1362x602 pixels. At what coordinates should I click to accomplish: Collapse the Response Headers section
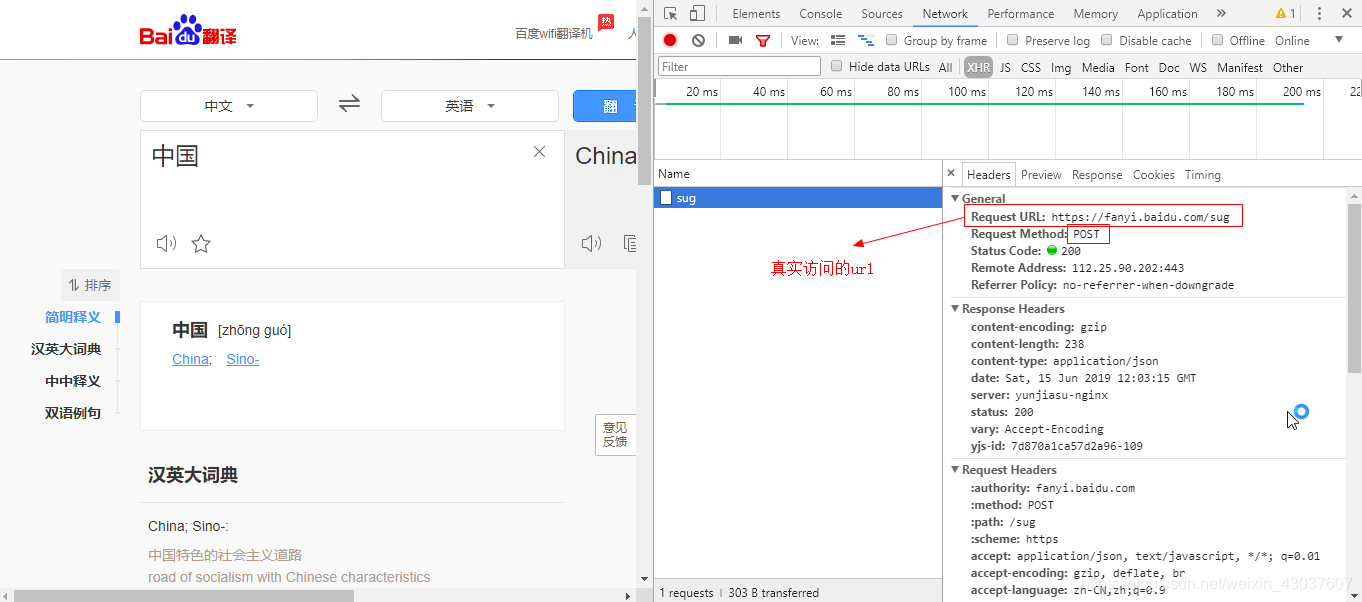pyautogui.click(x=956, y=308)
